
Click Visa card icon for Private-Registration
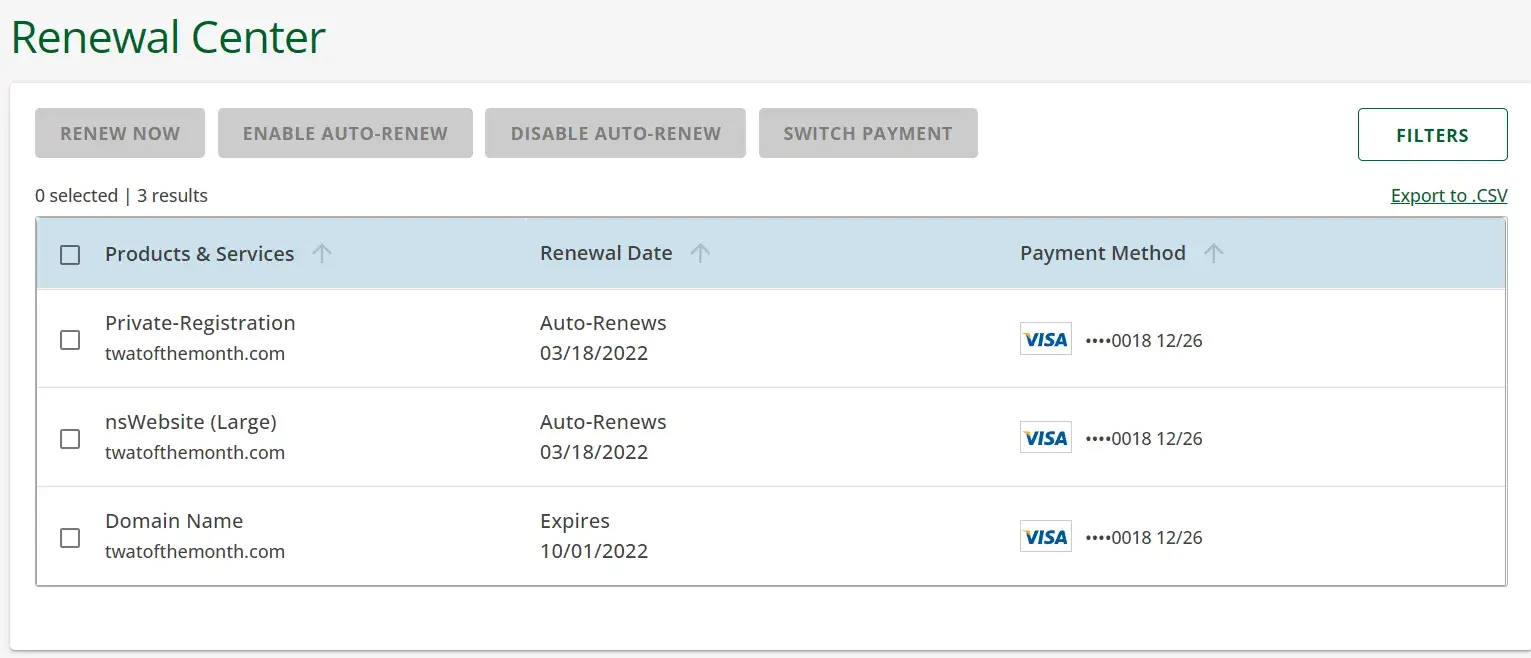tap(1045, 339)
